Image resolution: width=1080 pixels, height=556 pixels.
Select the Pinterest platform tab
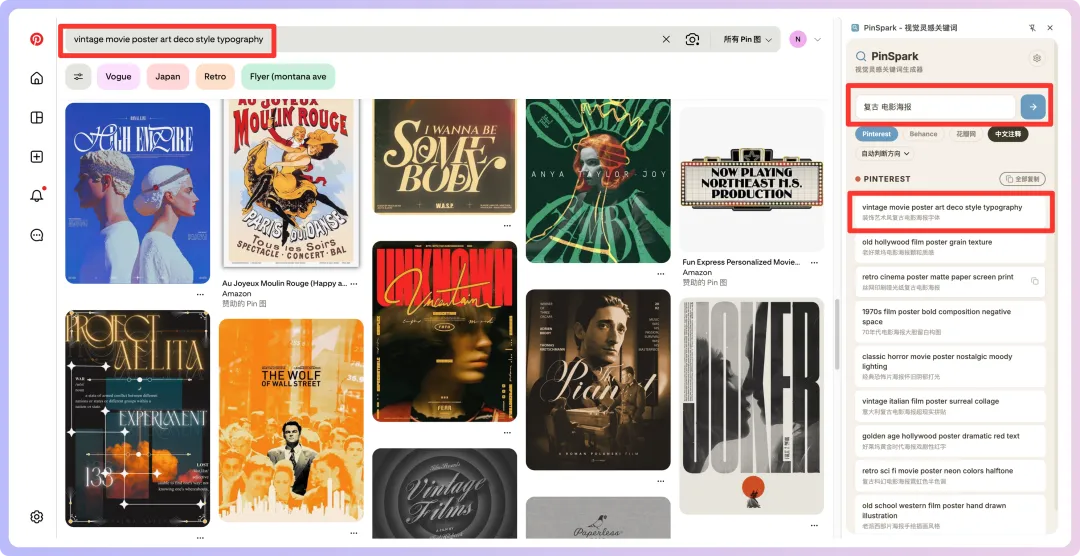(x=876, y=134)
